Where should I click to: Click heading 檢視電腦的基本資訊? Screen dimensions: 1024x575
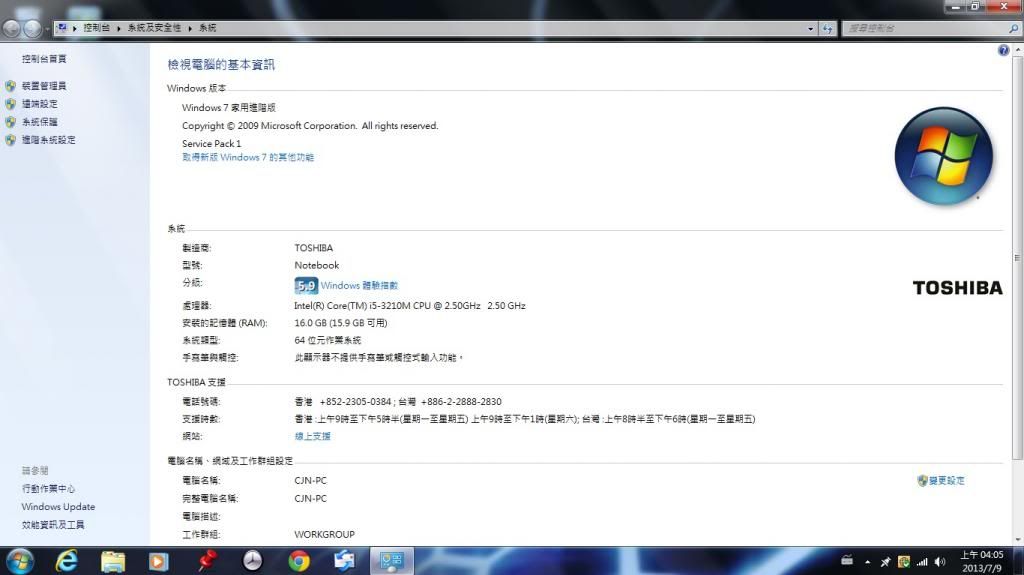221,65
